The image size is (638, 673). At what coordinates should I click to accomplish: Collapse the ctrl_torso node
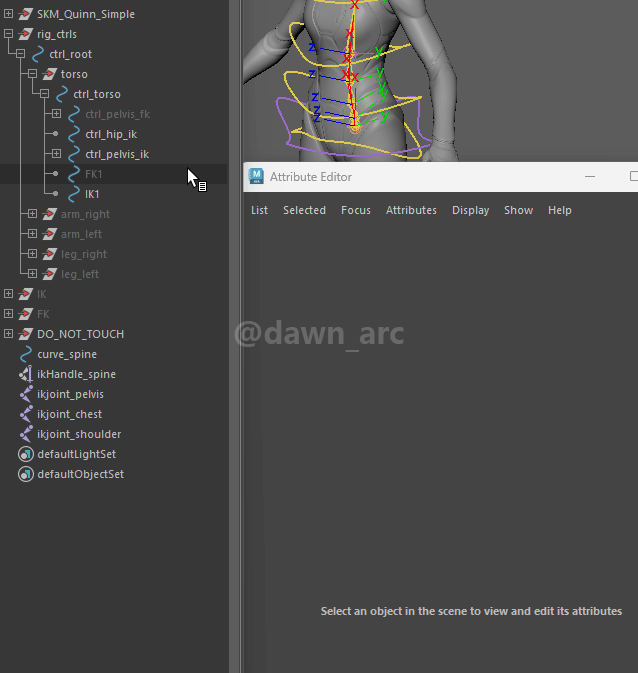[x=44, y=94]
